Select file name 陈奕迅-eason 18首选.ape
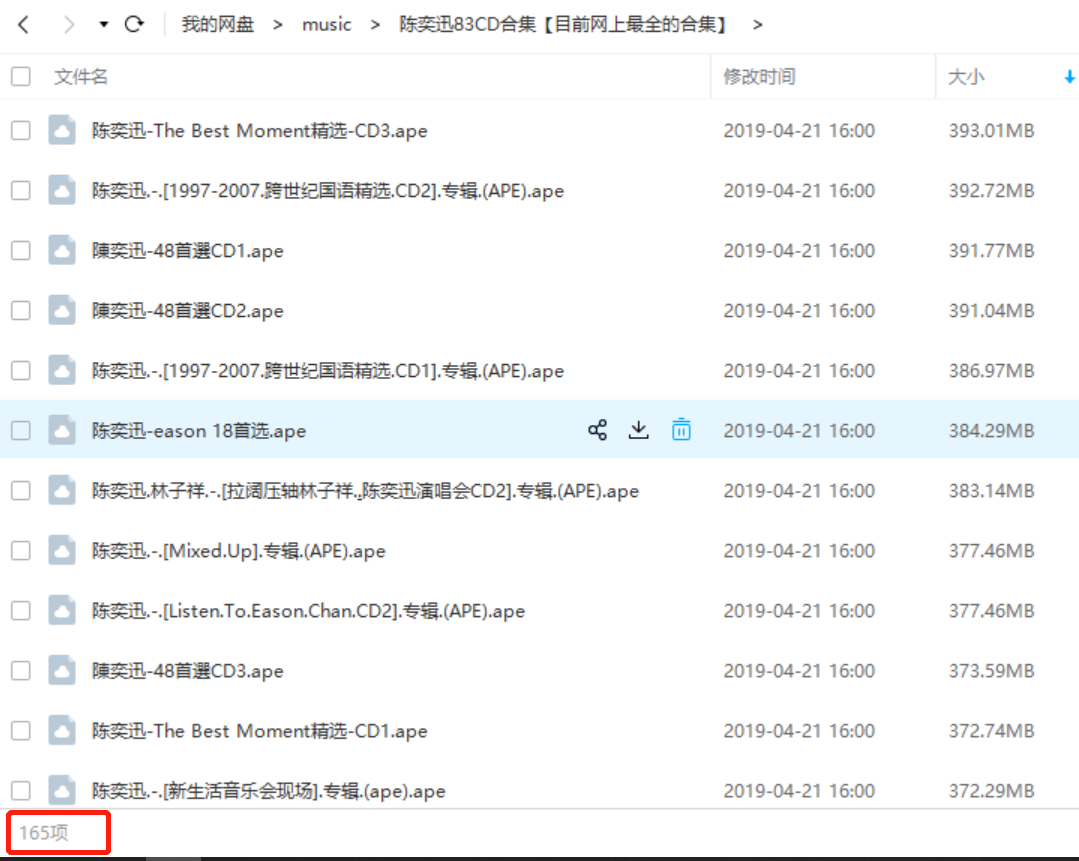This screenshot has height=861, width=1079. pyautogui.click(x=199, y=431)
